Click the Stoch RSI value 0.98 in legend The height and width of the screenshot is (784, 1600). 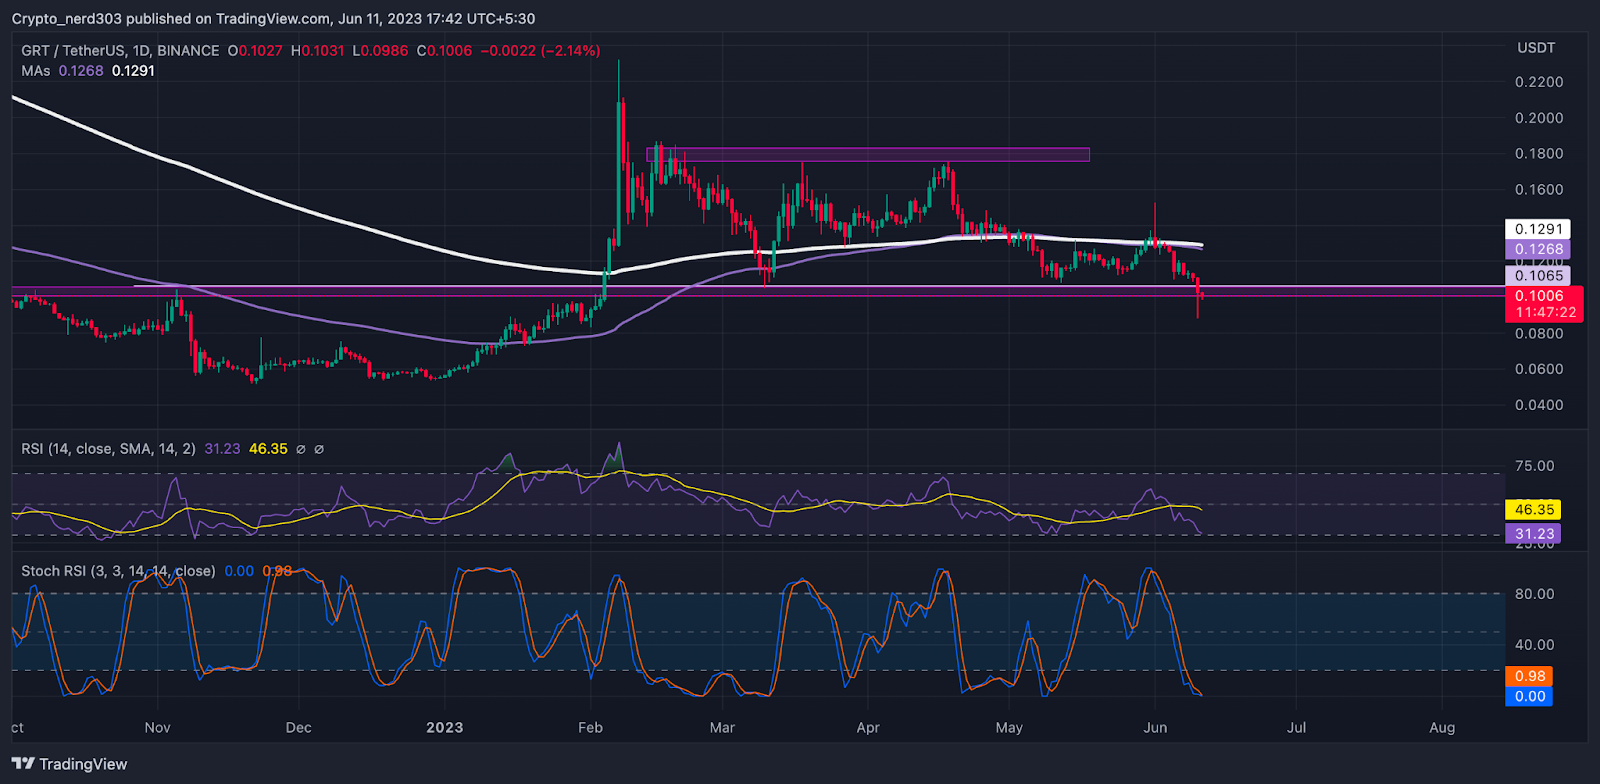click(x=277, y=571)
